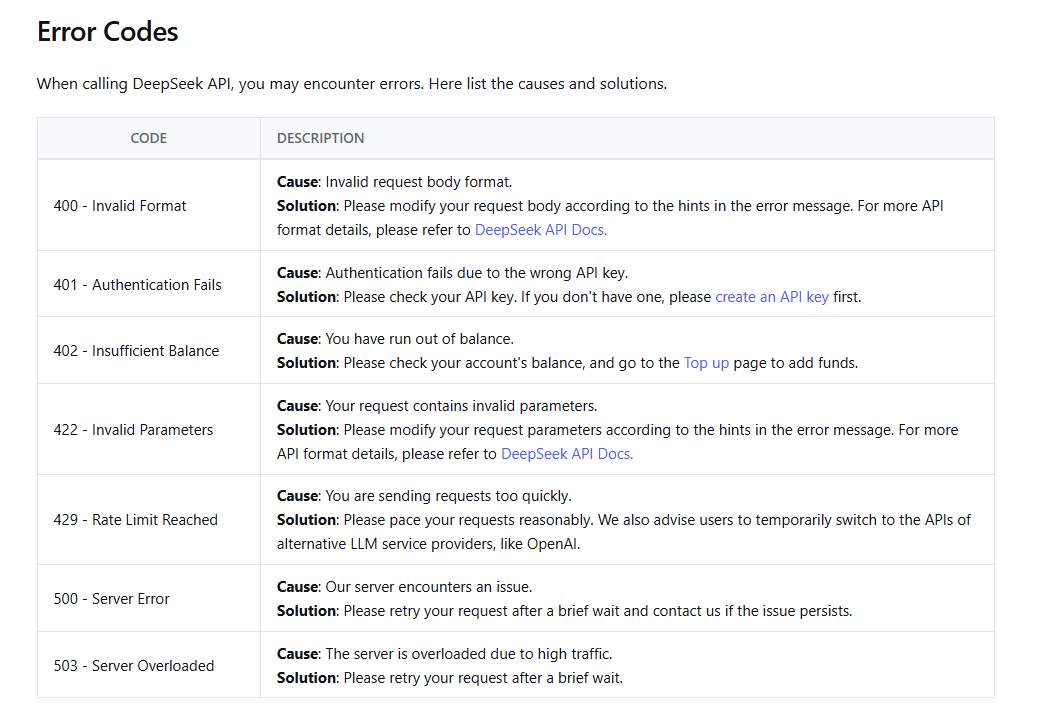Image resolution: width=1041 pixels, height=717 pixels.
Task: Click 'You have run out of balance' text
Action: point(420,339)
